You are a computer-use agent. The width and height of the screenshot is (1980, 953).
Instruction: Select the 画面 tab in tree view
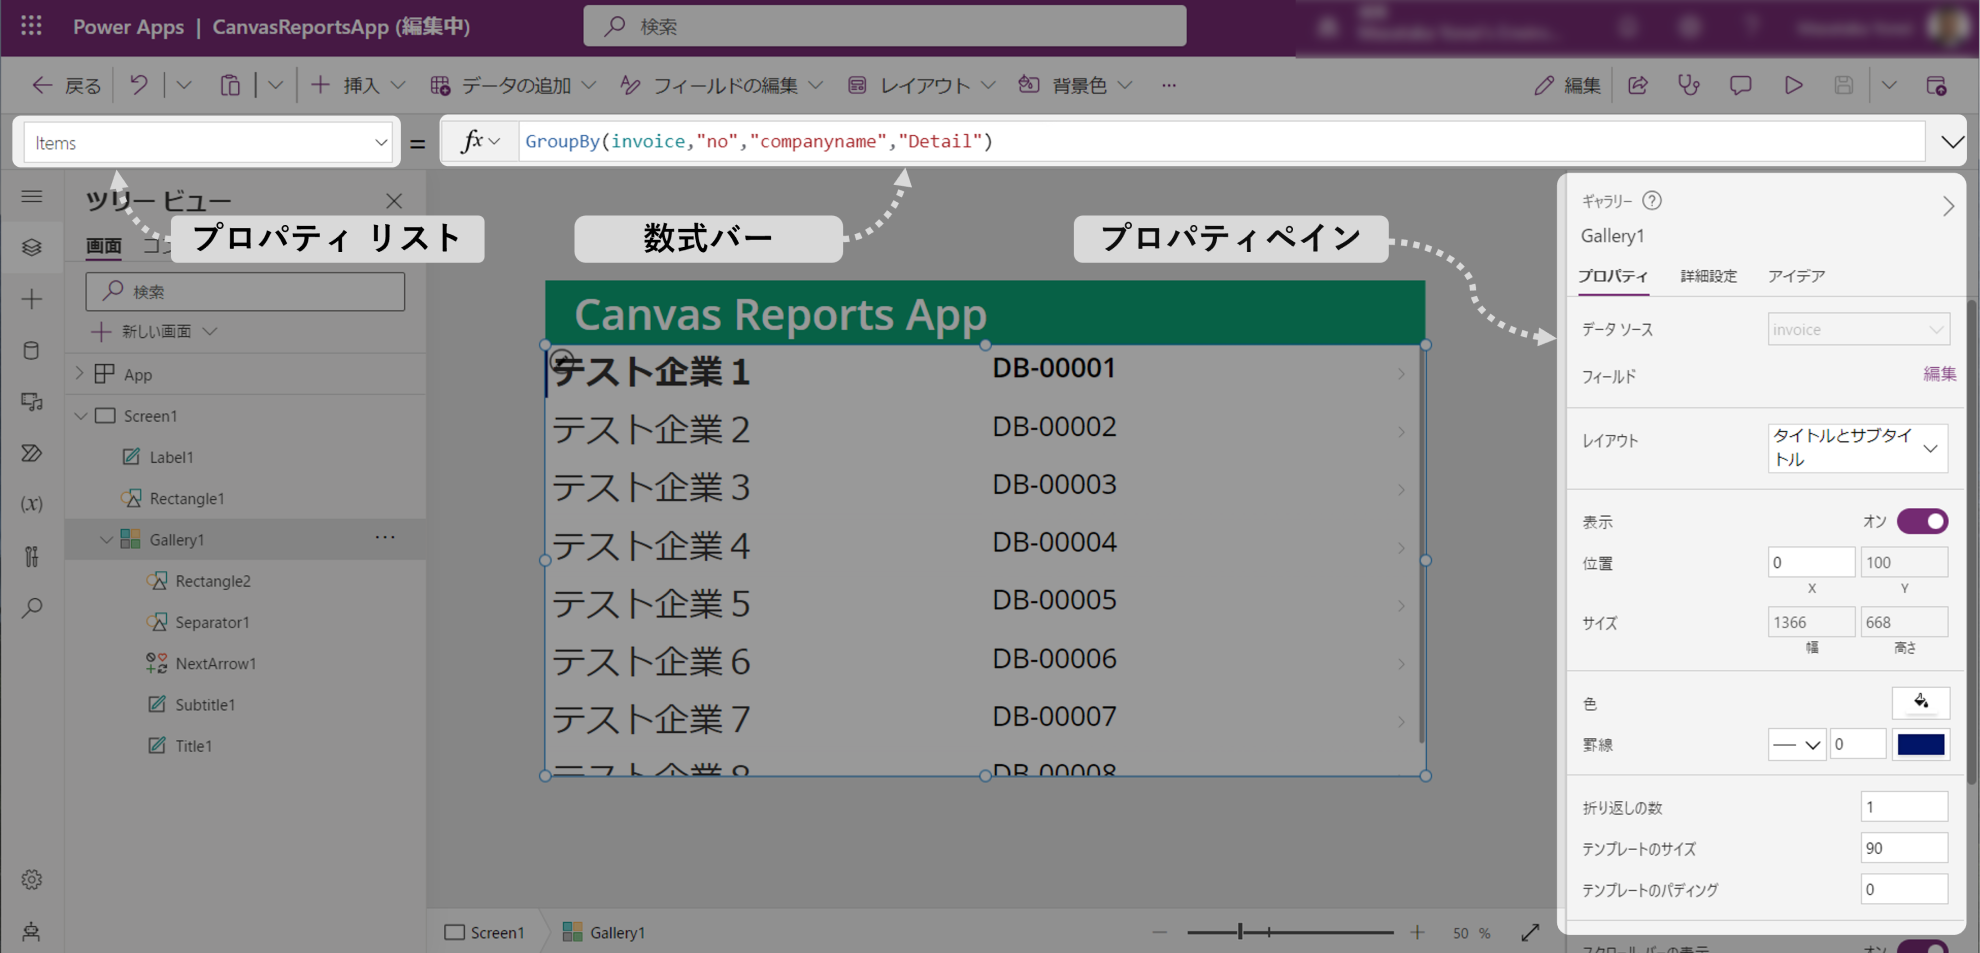103,245
